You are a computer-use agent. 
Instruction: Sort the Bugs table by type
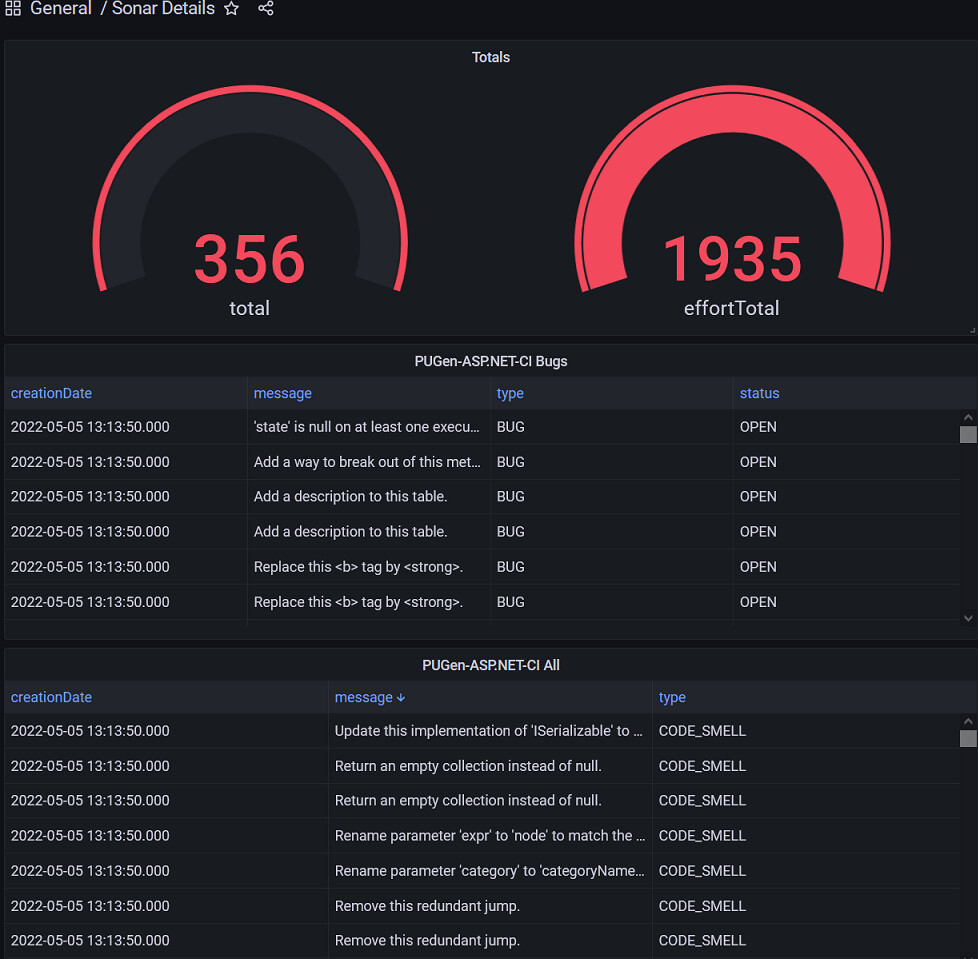click(x=510, y=393)
